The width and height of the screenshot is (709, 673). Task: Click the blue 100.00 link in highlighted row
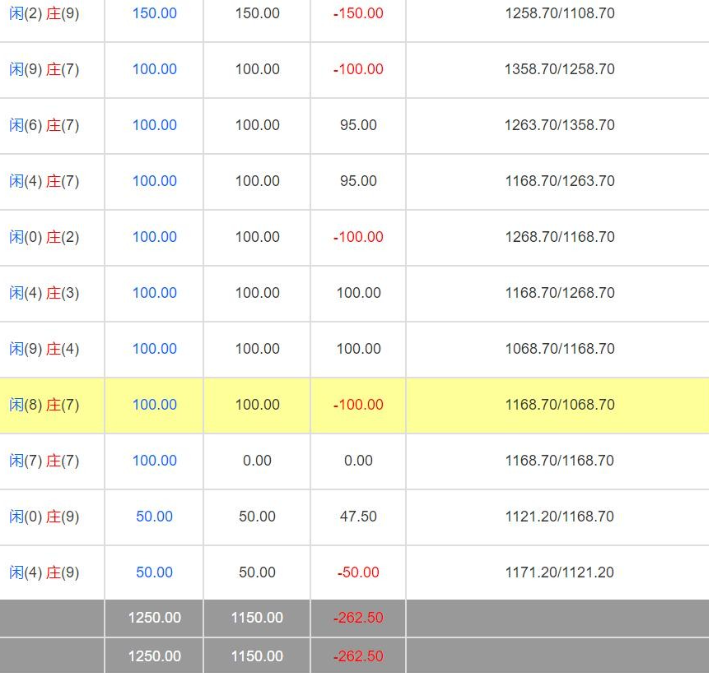click(154, 405)
